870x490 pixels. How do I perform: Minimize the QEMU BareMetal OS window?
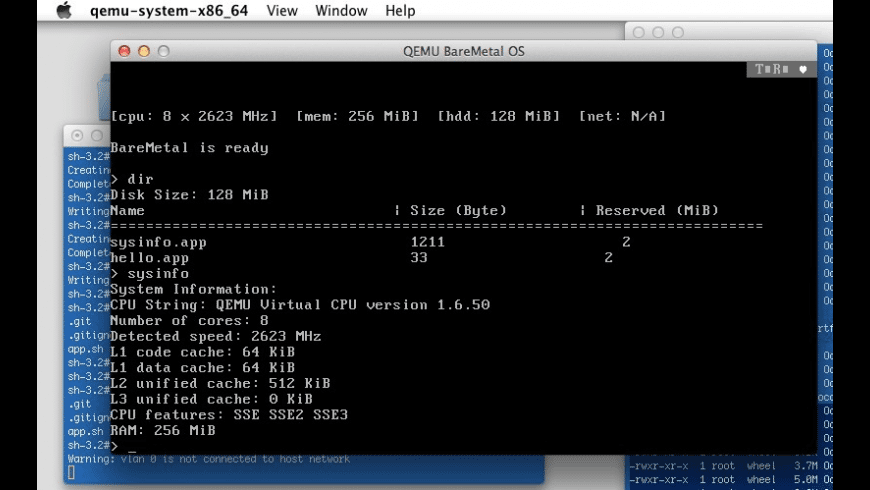pos(144,51)
